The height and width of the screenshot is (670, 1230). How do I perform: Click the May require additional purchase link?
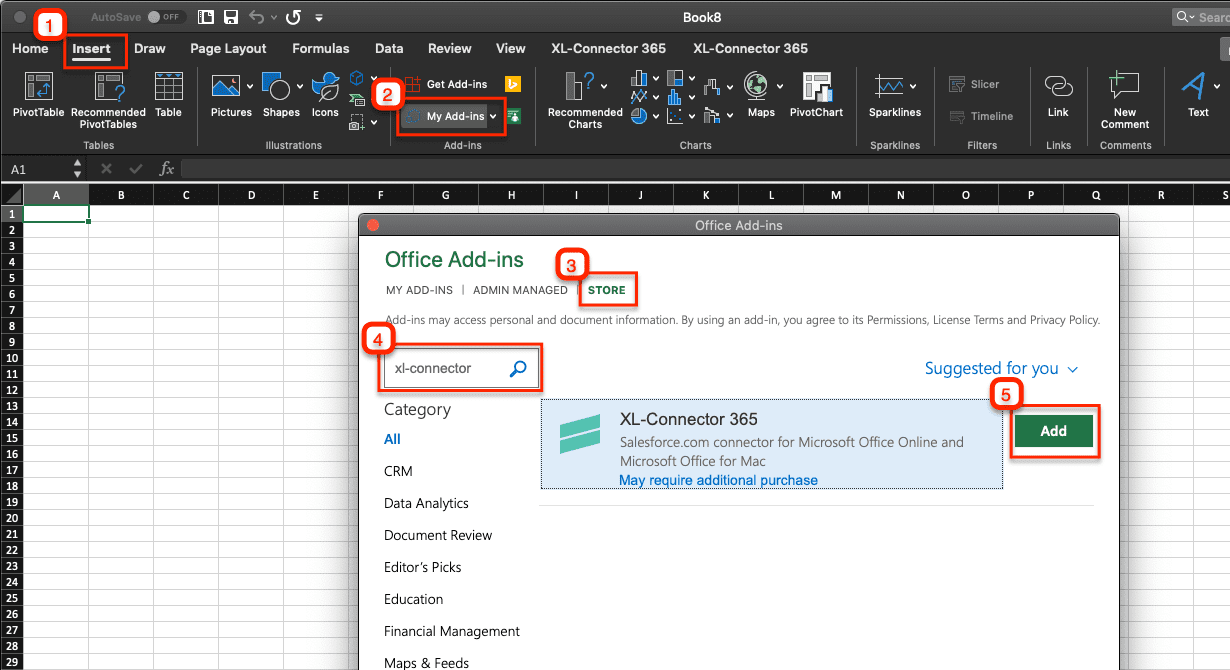718,480
